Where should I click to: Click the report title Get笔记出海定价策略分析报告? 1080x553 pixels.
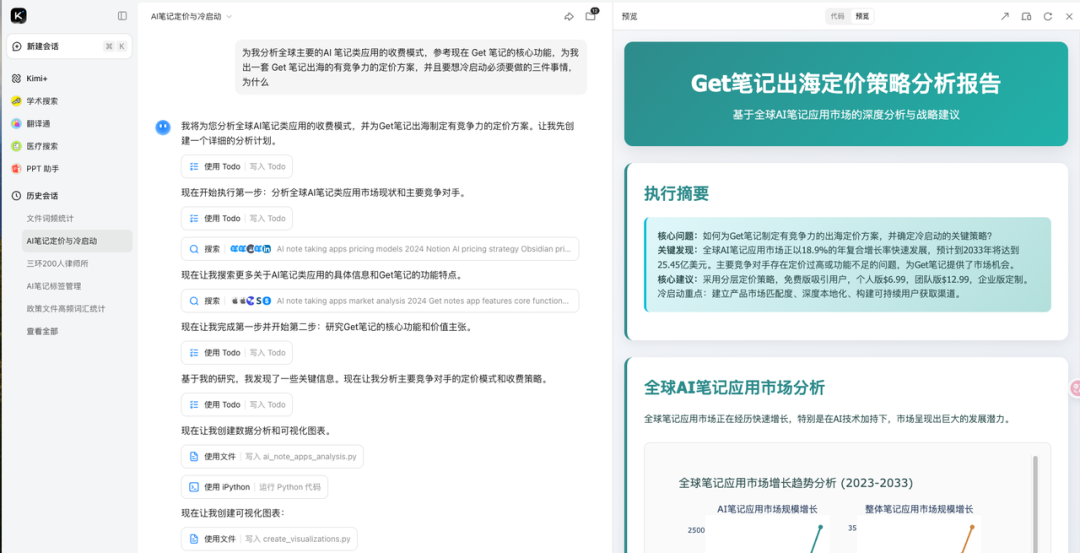click(x=846, y=84)
